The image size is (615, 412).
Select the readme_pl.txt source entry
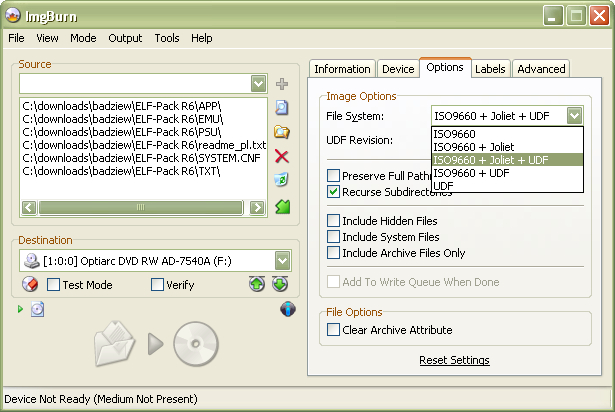click(144, 145)
